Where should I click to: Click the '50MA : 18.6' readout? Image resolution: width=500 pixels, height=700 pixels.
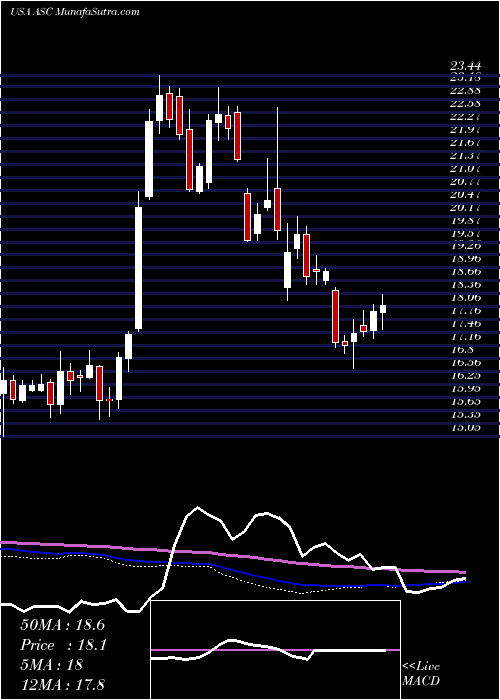[x=62, y=625]
